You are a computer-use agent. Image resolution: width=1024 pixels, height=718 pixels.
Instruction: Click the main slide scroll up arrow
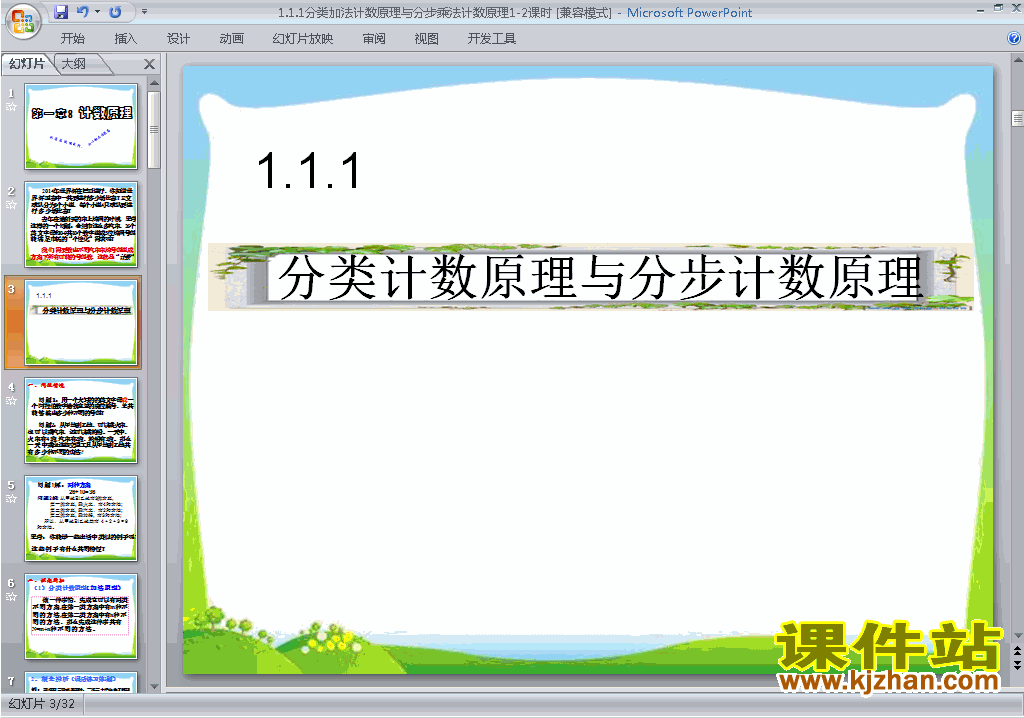pos(1017,59)
